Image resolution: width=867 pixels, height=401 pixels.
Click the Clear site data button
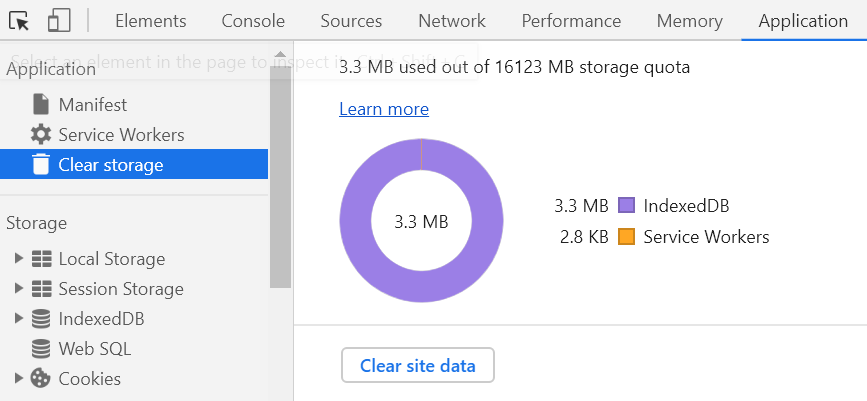[418, 366]
